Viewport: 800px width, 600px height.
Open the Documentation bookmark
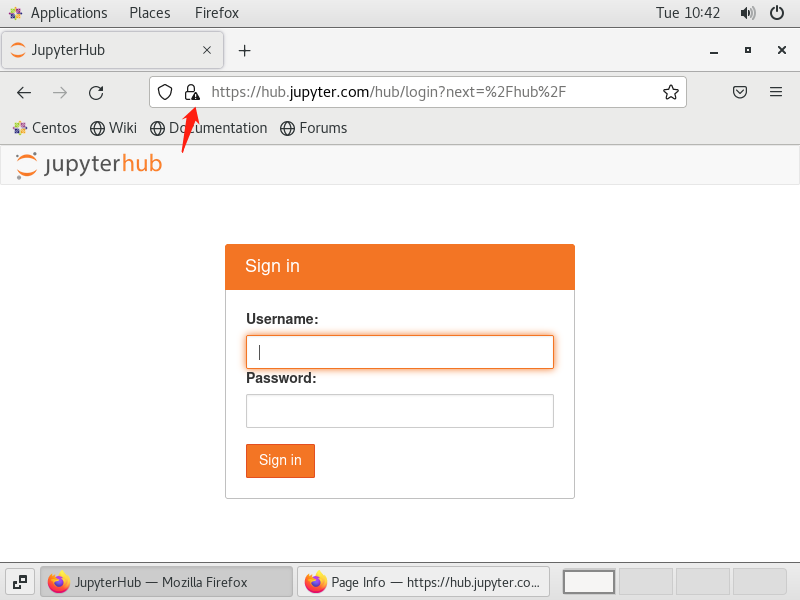pos(208,128)
